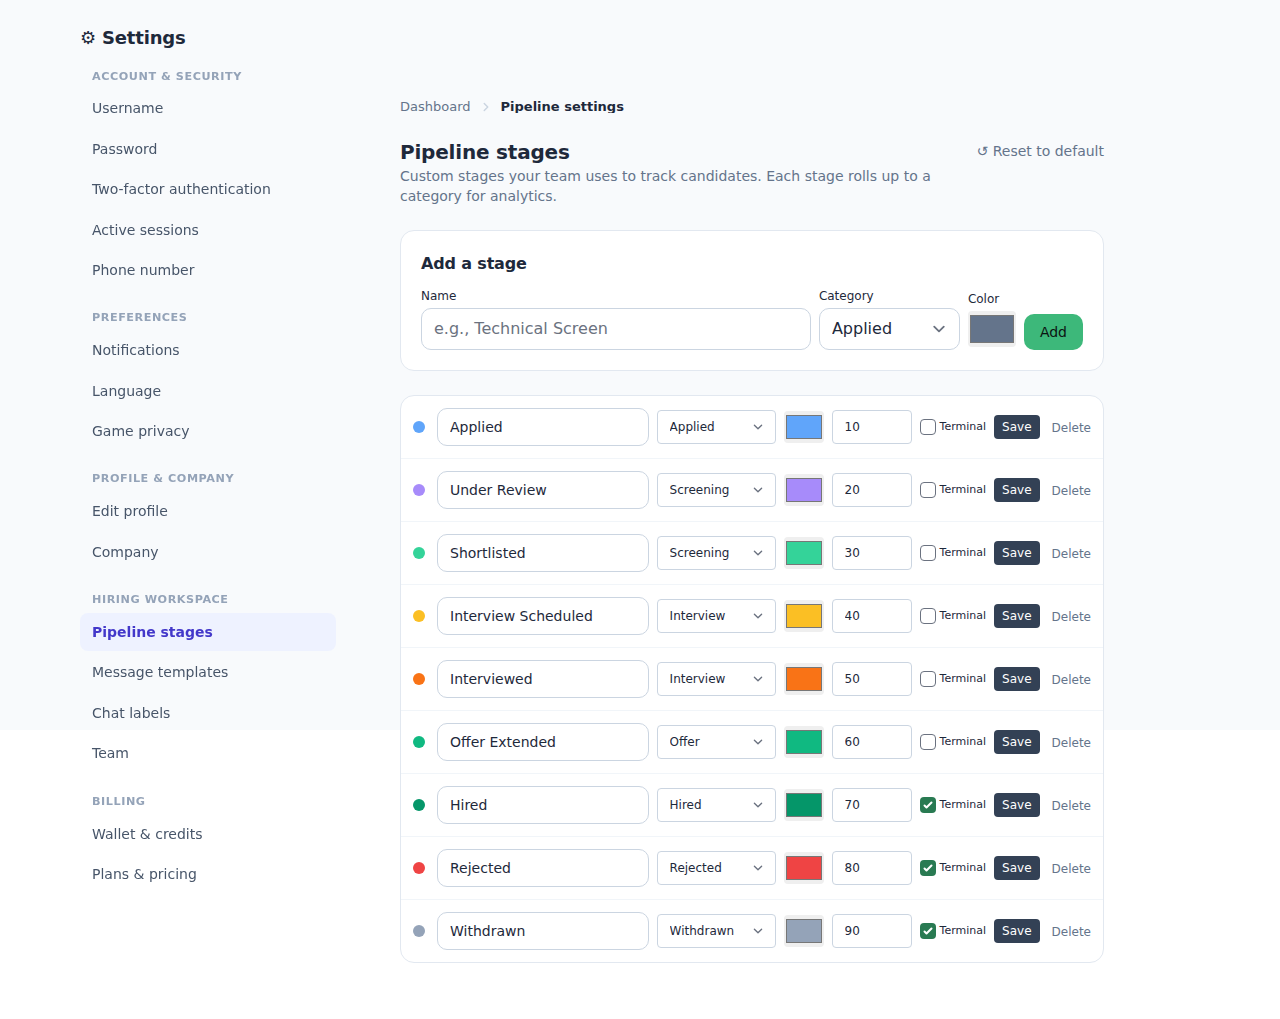Click the Hired name field
1280x1019 pixels.
click(x=543, y=805)
